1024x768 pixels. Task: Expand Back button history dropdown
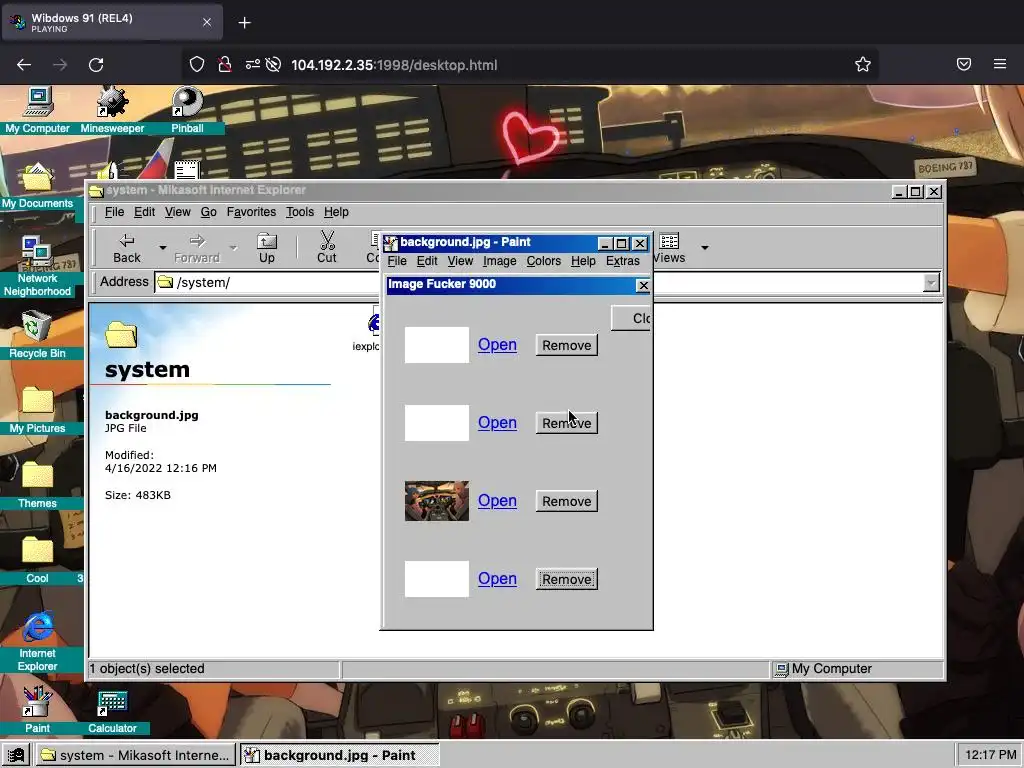pos(163,248)
